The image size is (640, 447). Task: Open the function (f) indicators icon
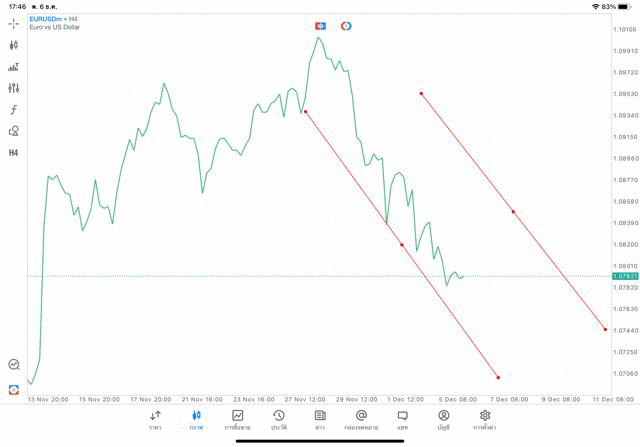pyautogui.click(x=14, y=110)
